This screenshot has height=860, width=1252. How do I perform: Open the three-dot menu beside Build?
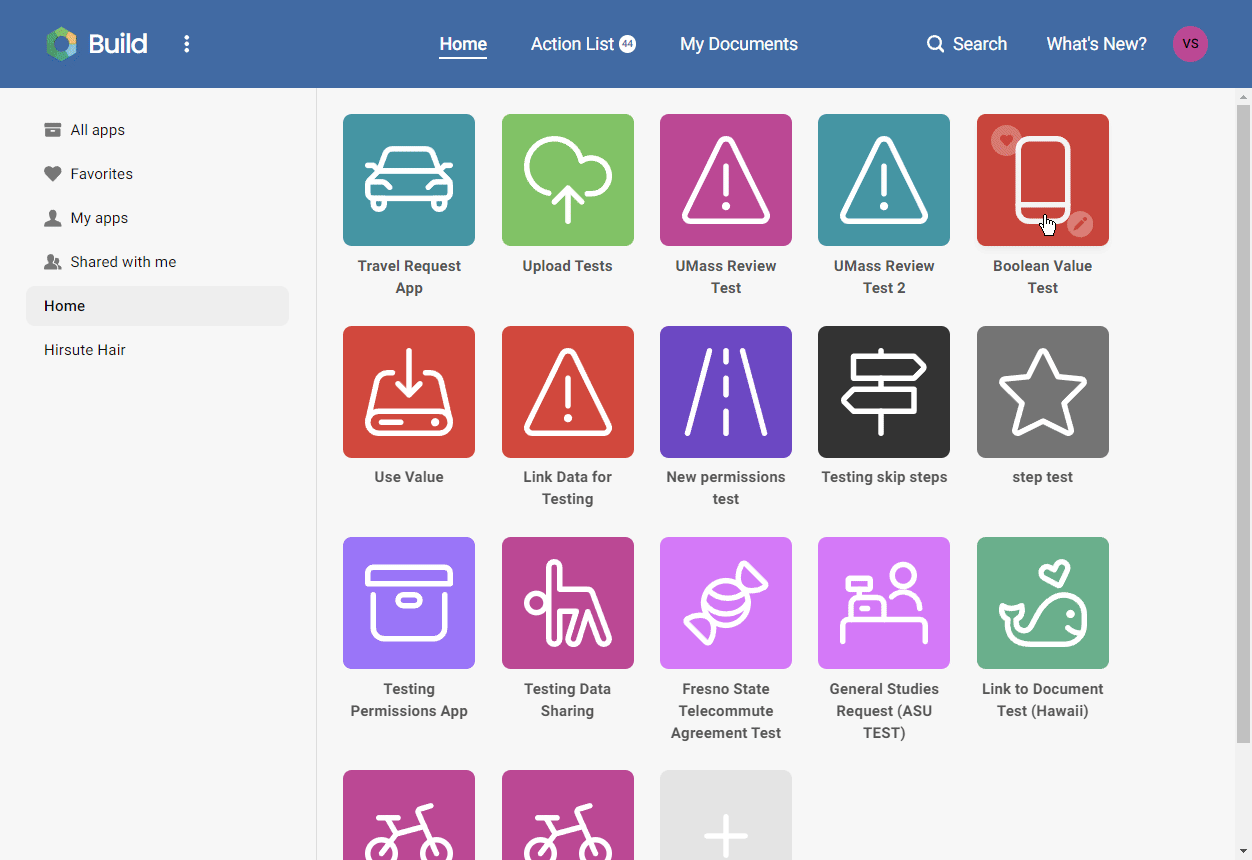(186, 44)
